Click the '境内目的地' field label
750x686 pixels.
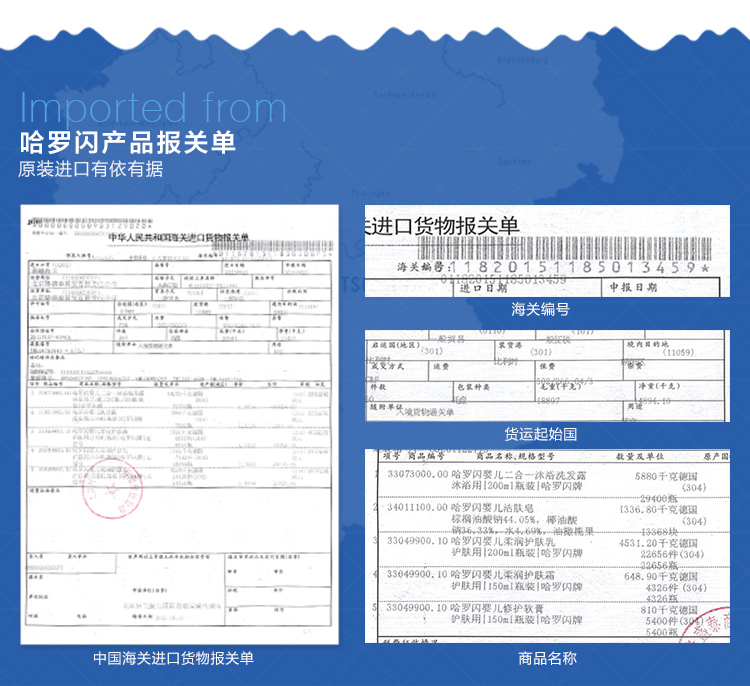pyautogui.click(x=648, y=344)
